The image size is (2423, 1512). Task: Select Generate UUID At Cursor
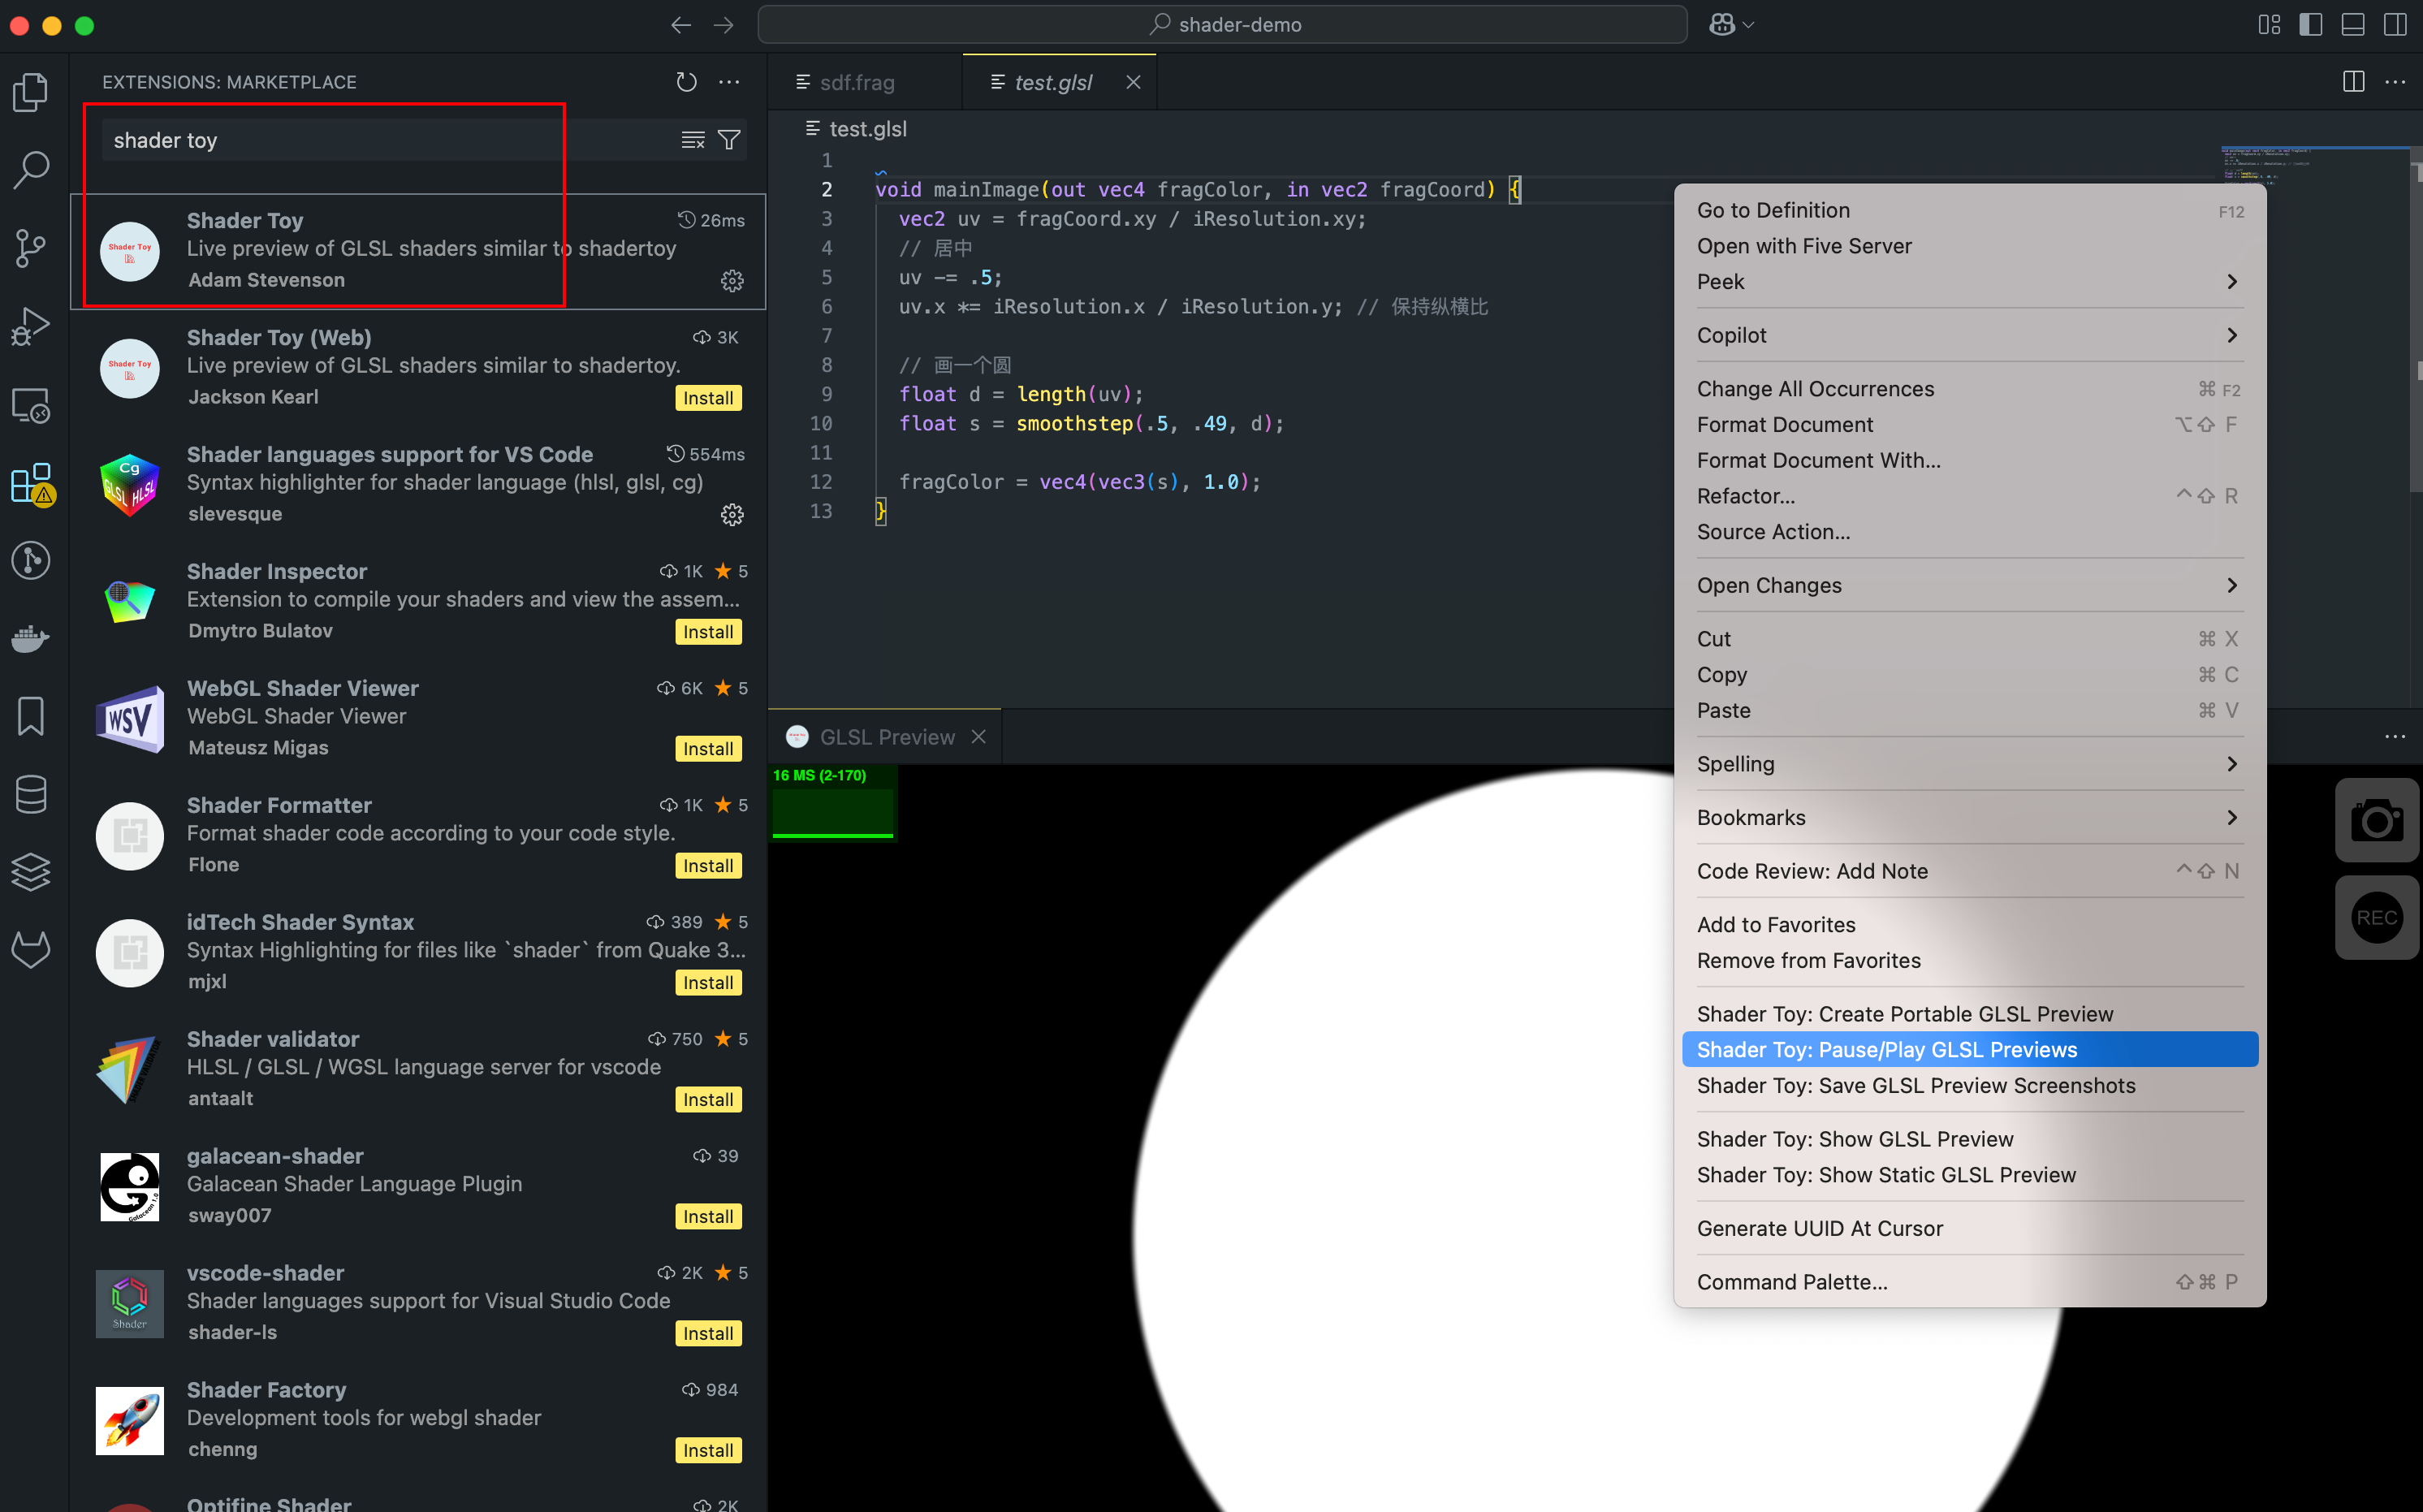coord(1969,1229)
